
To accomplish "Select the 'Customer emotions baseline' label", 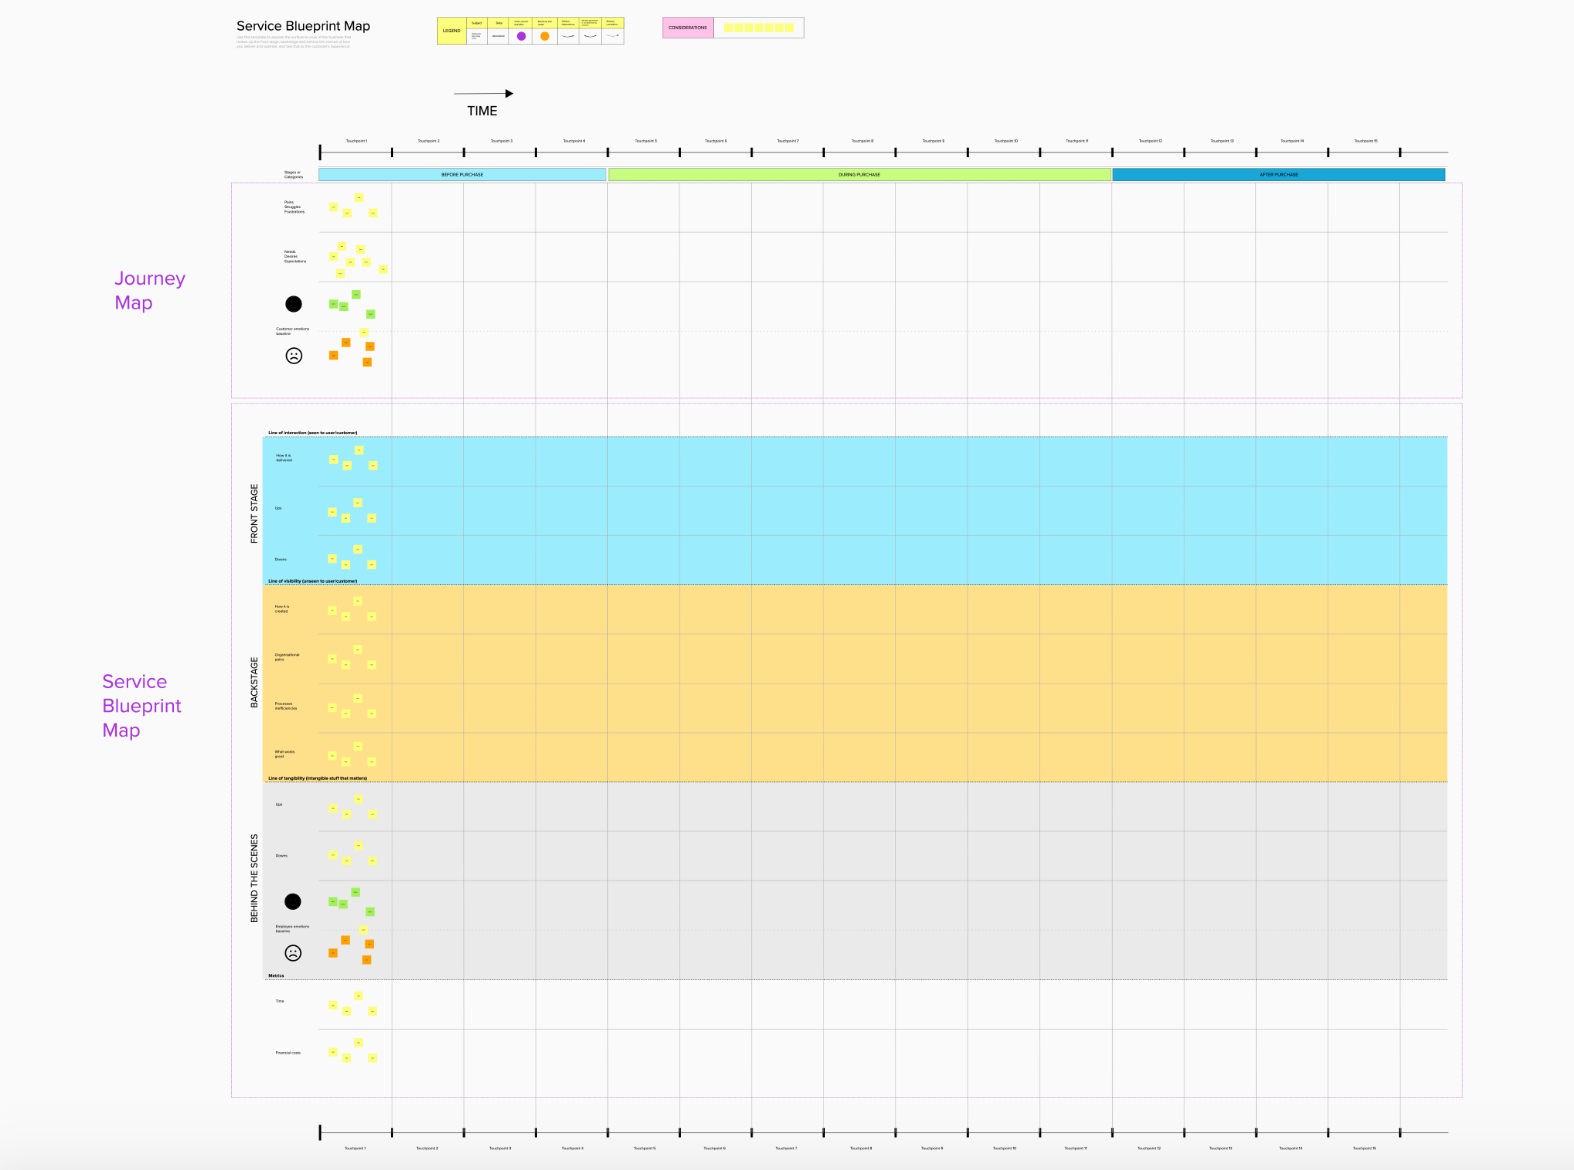I will [x=293, y=331].
